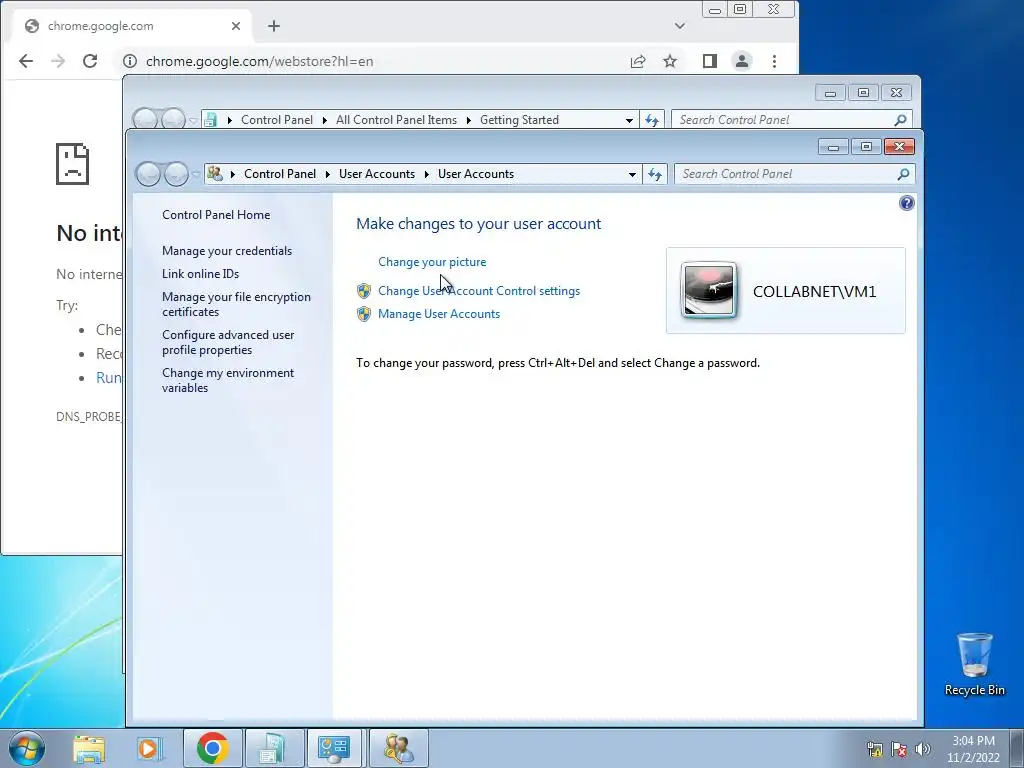Click the User Accounts address bar icon
Screen dimensions: 1024x768
coord(215,174)
